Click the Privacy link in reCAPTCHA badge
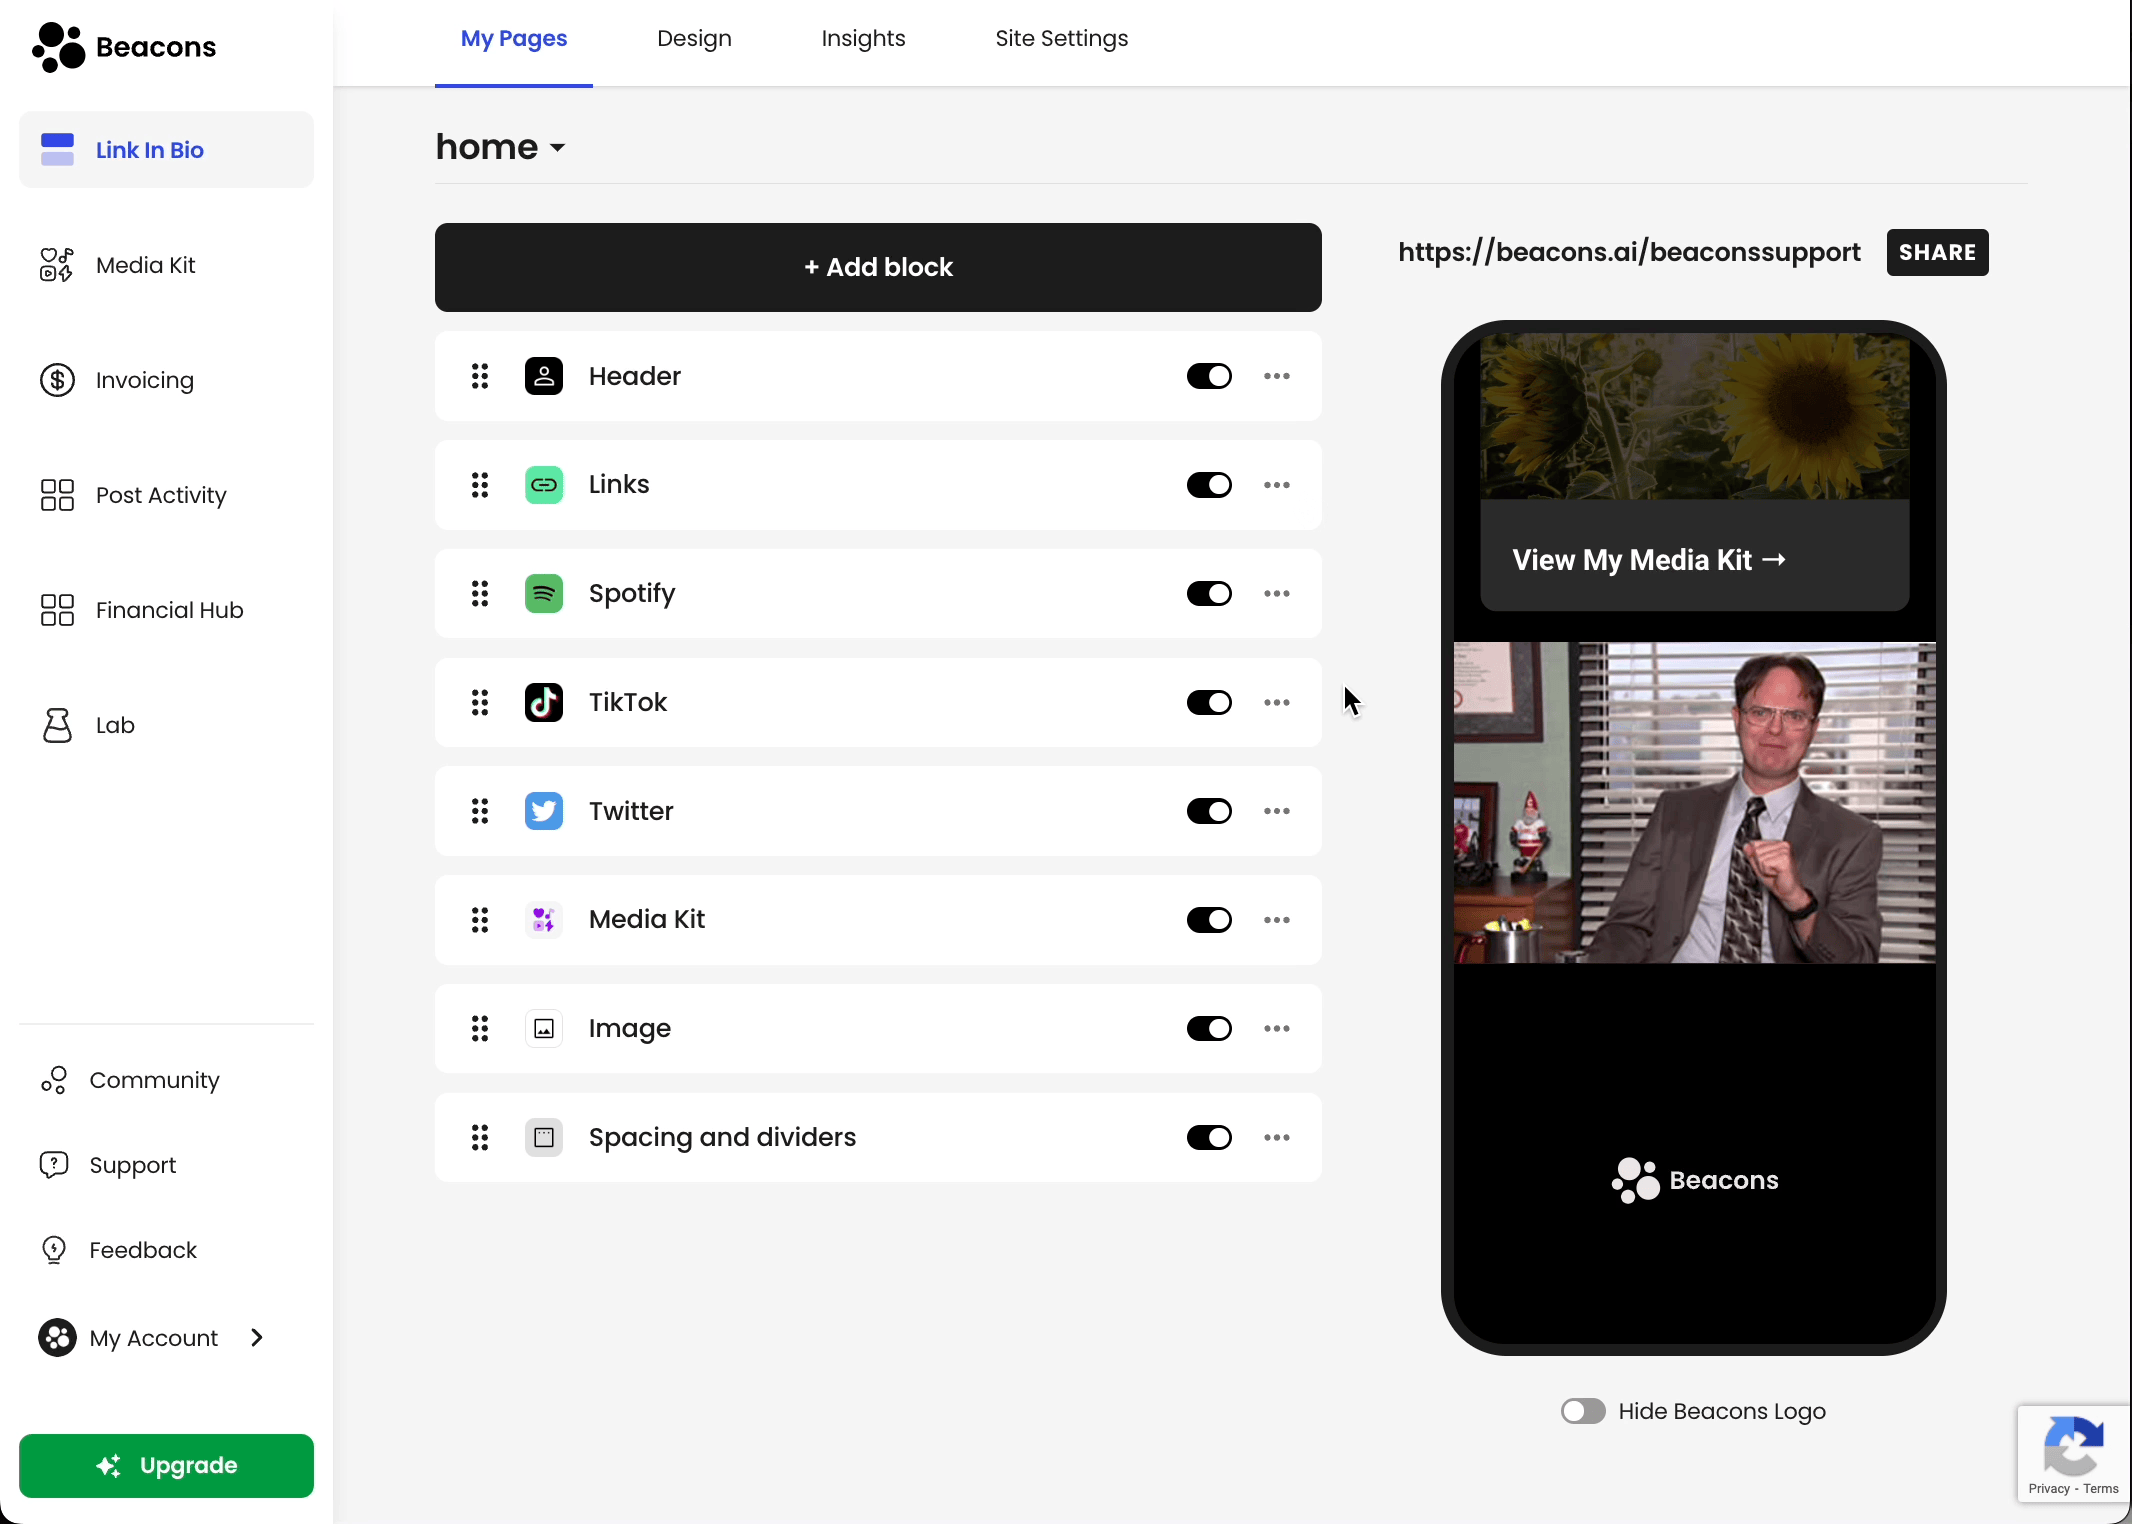Image resolution: width=2132 pixels, height=1524 pixels. tap(2049, 1489)
